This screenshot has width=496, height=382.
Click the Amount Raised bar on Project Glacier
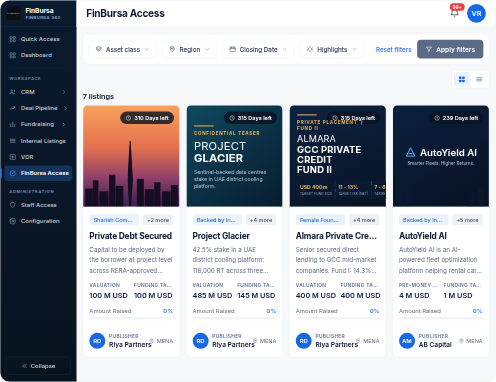coord(234,318)
